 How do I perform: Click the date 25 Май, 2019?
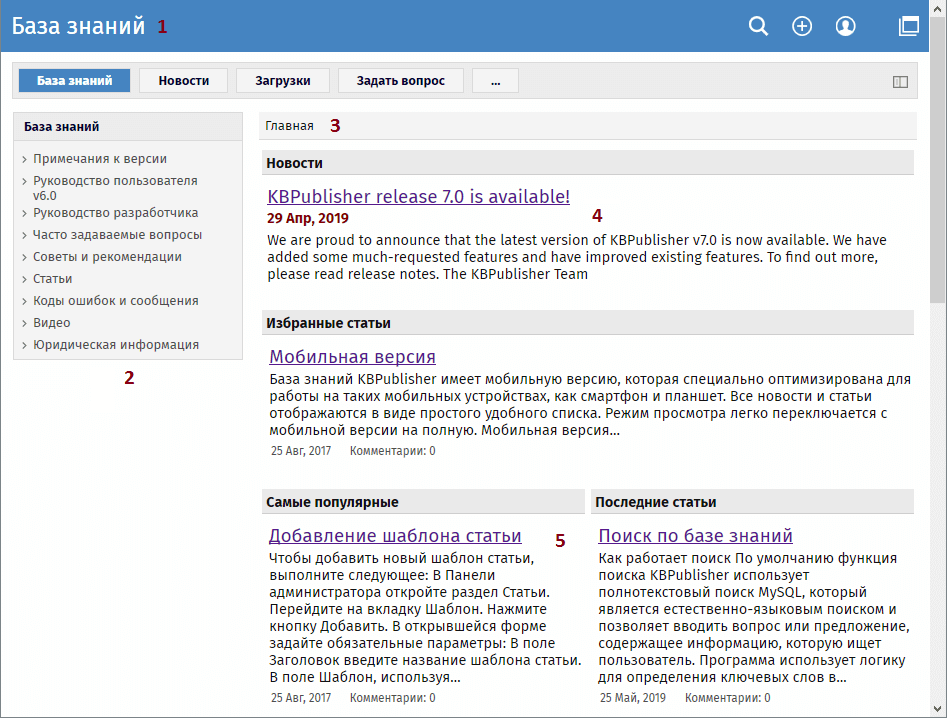[632, 697]
